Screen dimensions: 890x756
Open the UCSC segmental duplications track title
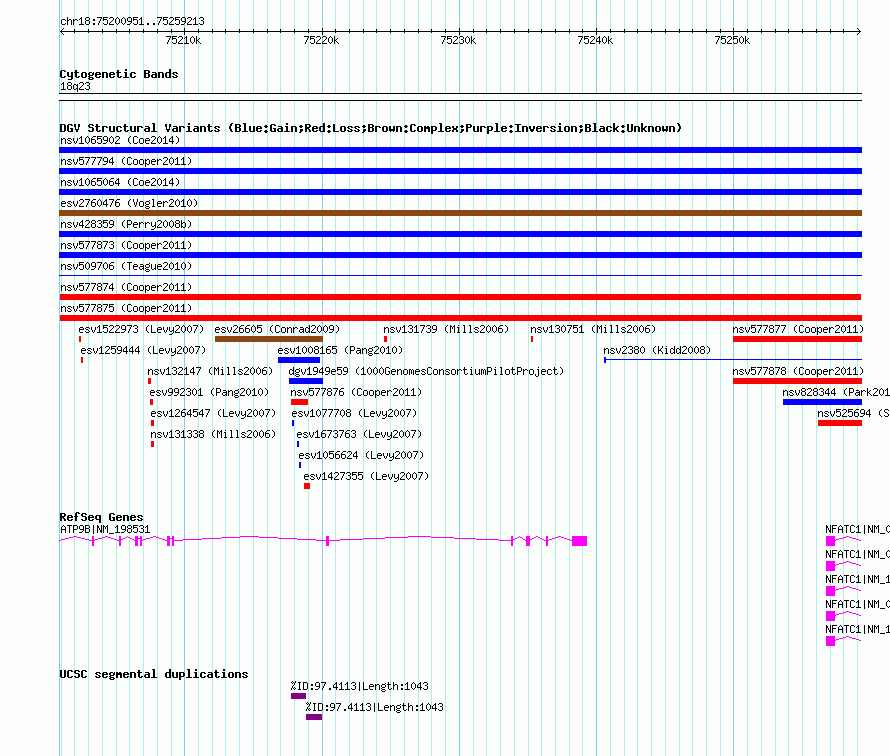154,674
